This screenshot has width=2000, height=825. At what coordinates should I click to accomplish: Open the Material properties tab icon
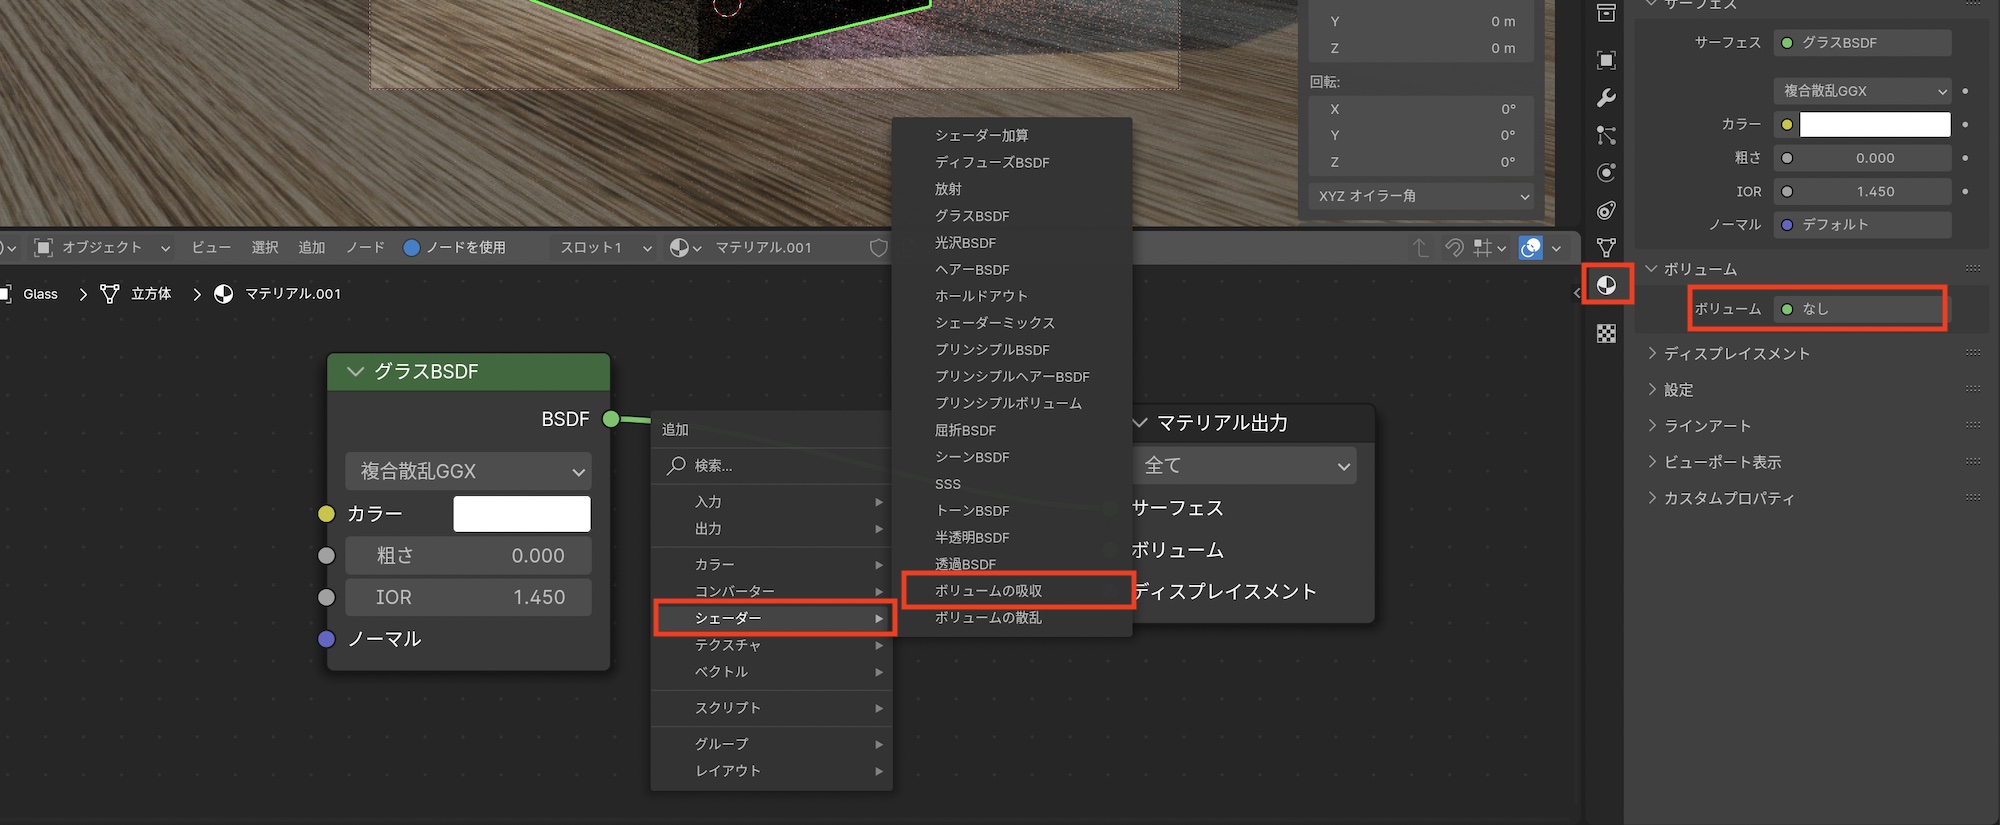click(1606, 285)
